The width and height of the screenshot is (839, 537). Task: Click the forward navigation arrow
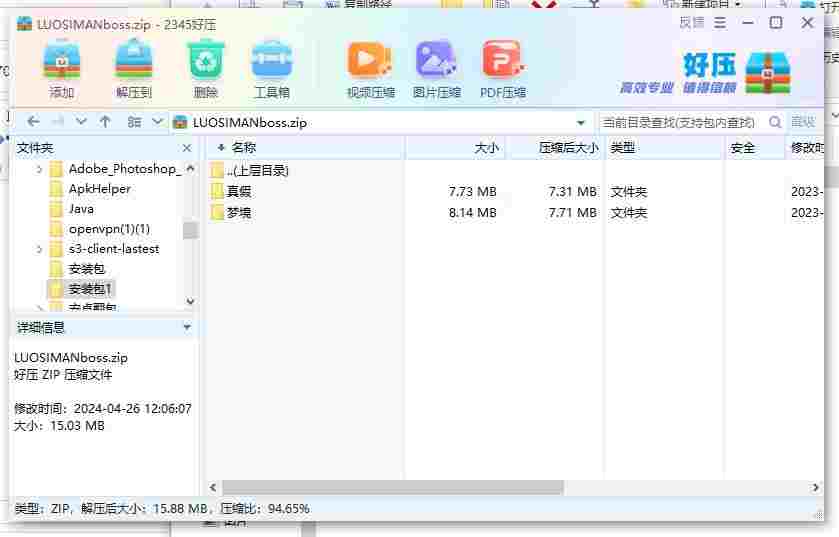[x=58, y=122]
